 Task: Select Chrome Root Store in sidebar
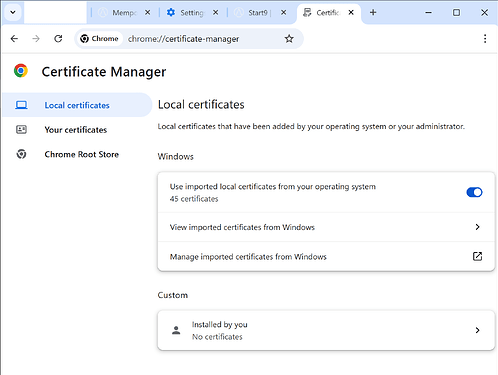[x=81, y=154]
